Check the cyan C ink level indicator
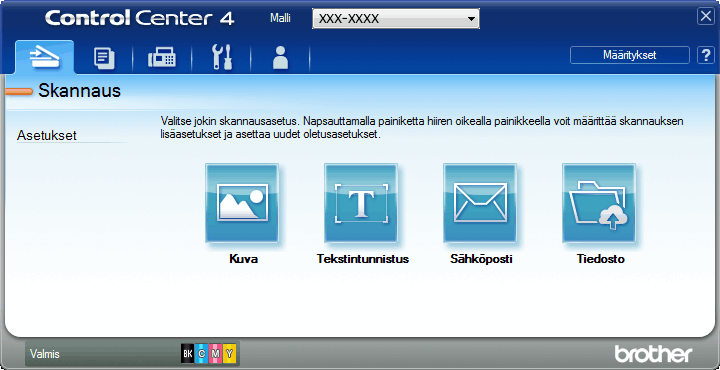The image size is (720, 370). click(x=202, y=353)
